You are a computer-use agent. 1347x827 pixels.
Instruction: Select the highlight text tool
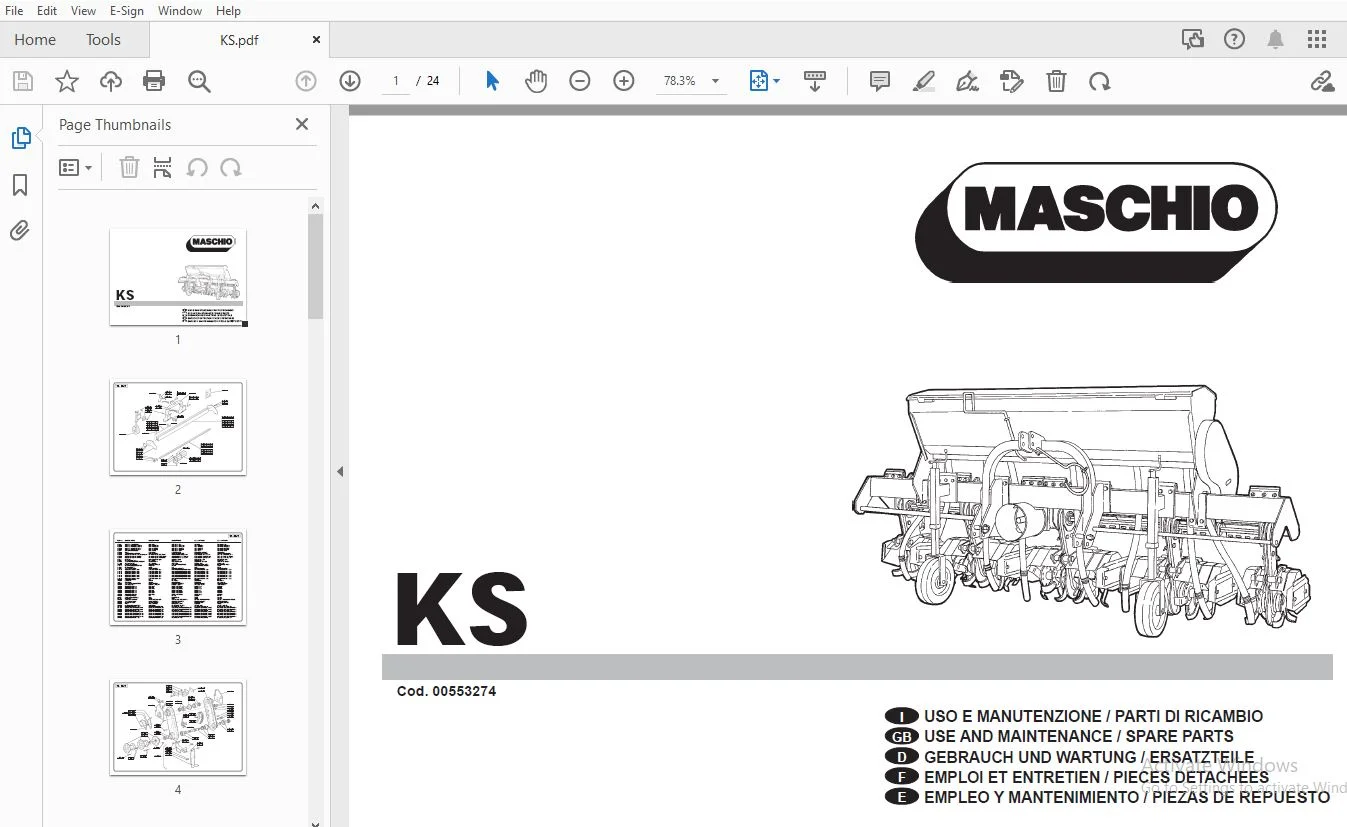[x=924, y=81]
